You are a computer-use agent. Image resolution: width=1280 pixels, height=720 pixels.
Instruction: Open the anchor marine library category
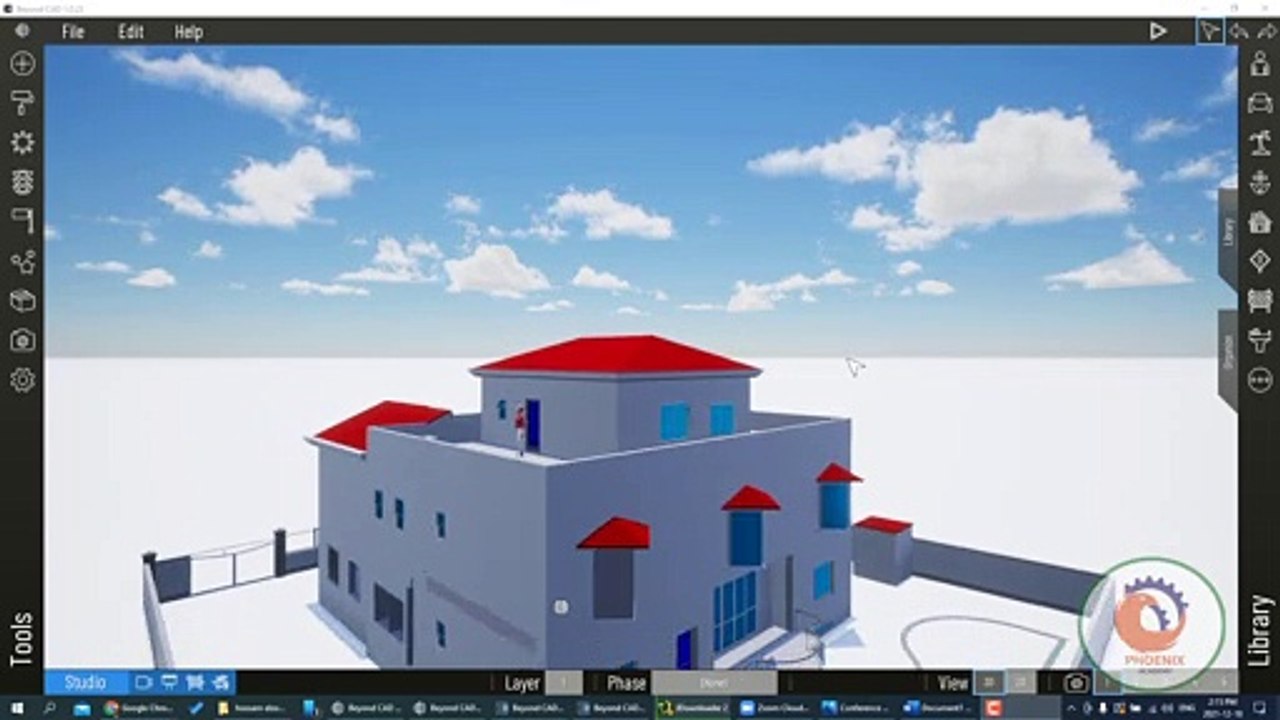1260,182
